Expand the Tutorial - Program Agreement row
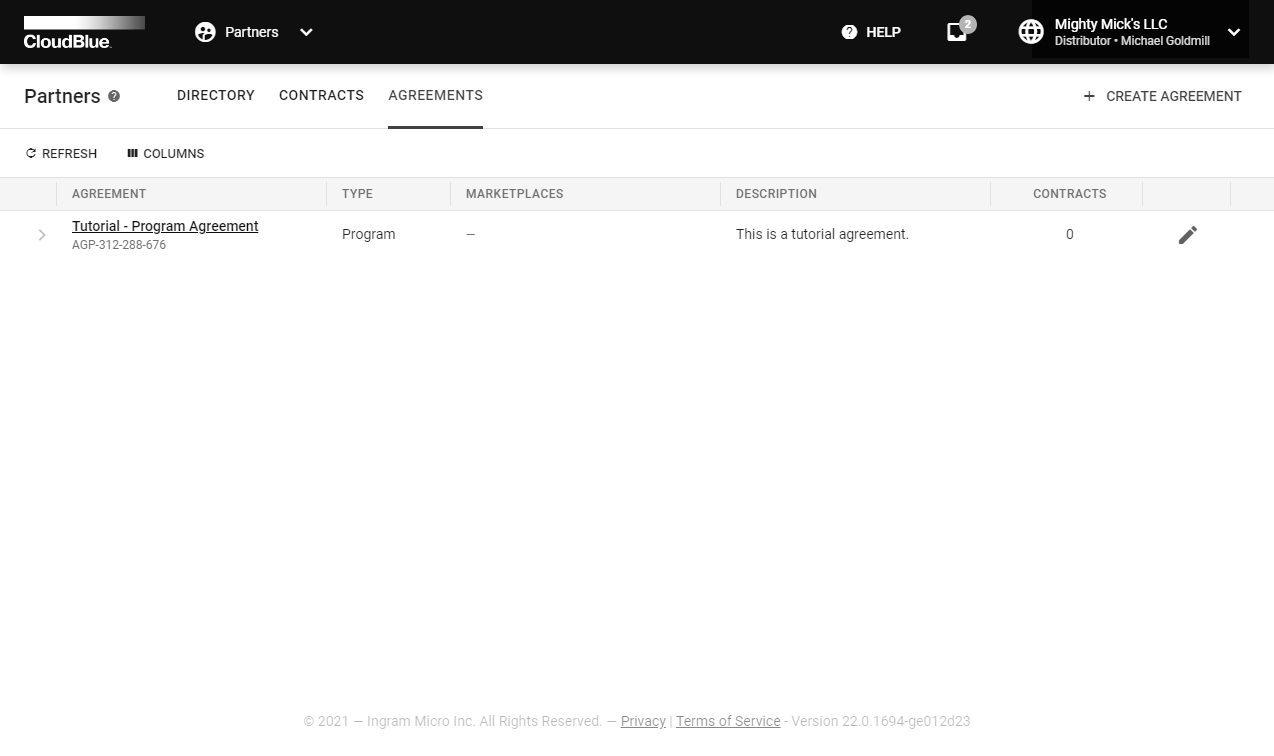 (41, 234)
